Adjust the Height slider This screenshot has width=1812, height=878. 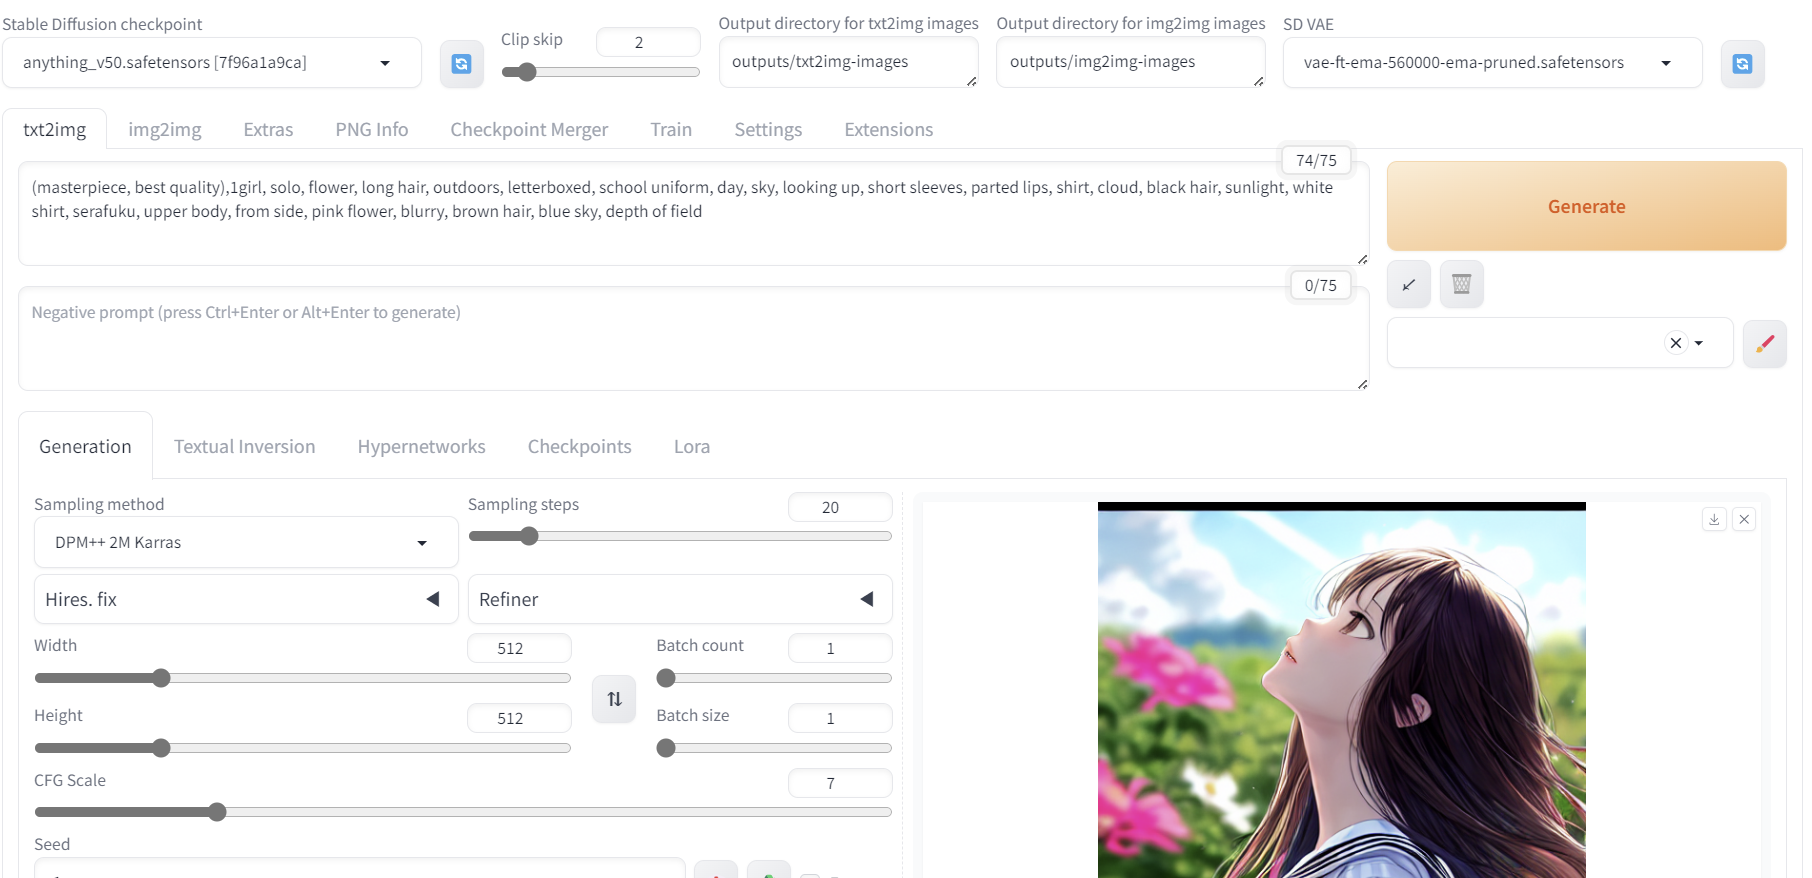pos(303,748)
